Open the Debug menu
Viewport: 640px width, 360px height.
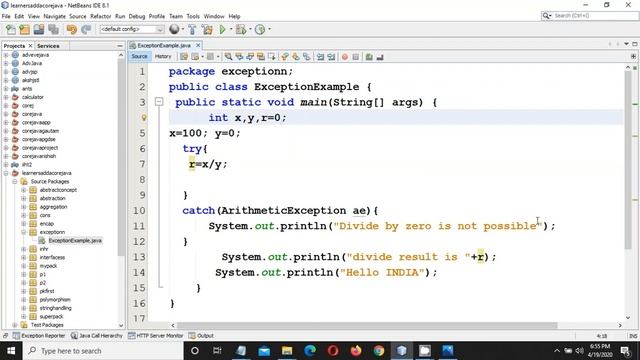click(137, 16)
